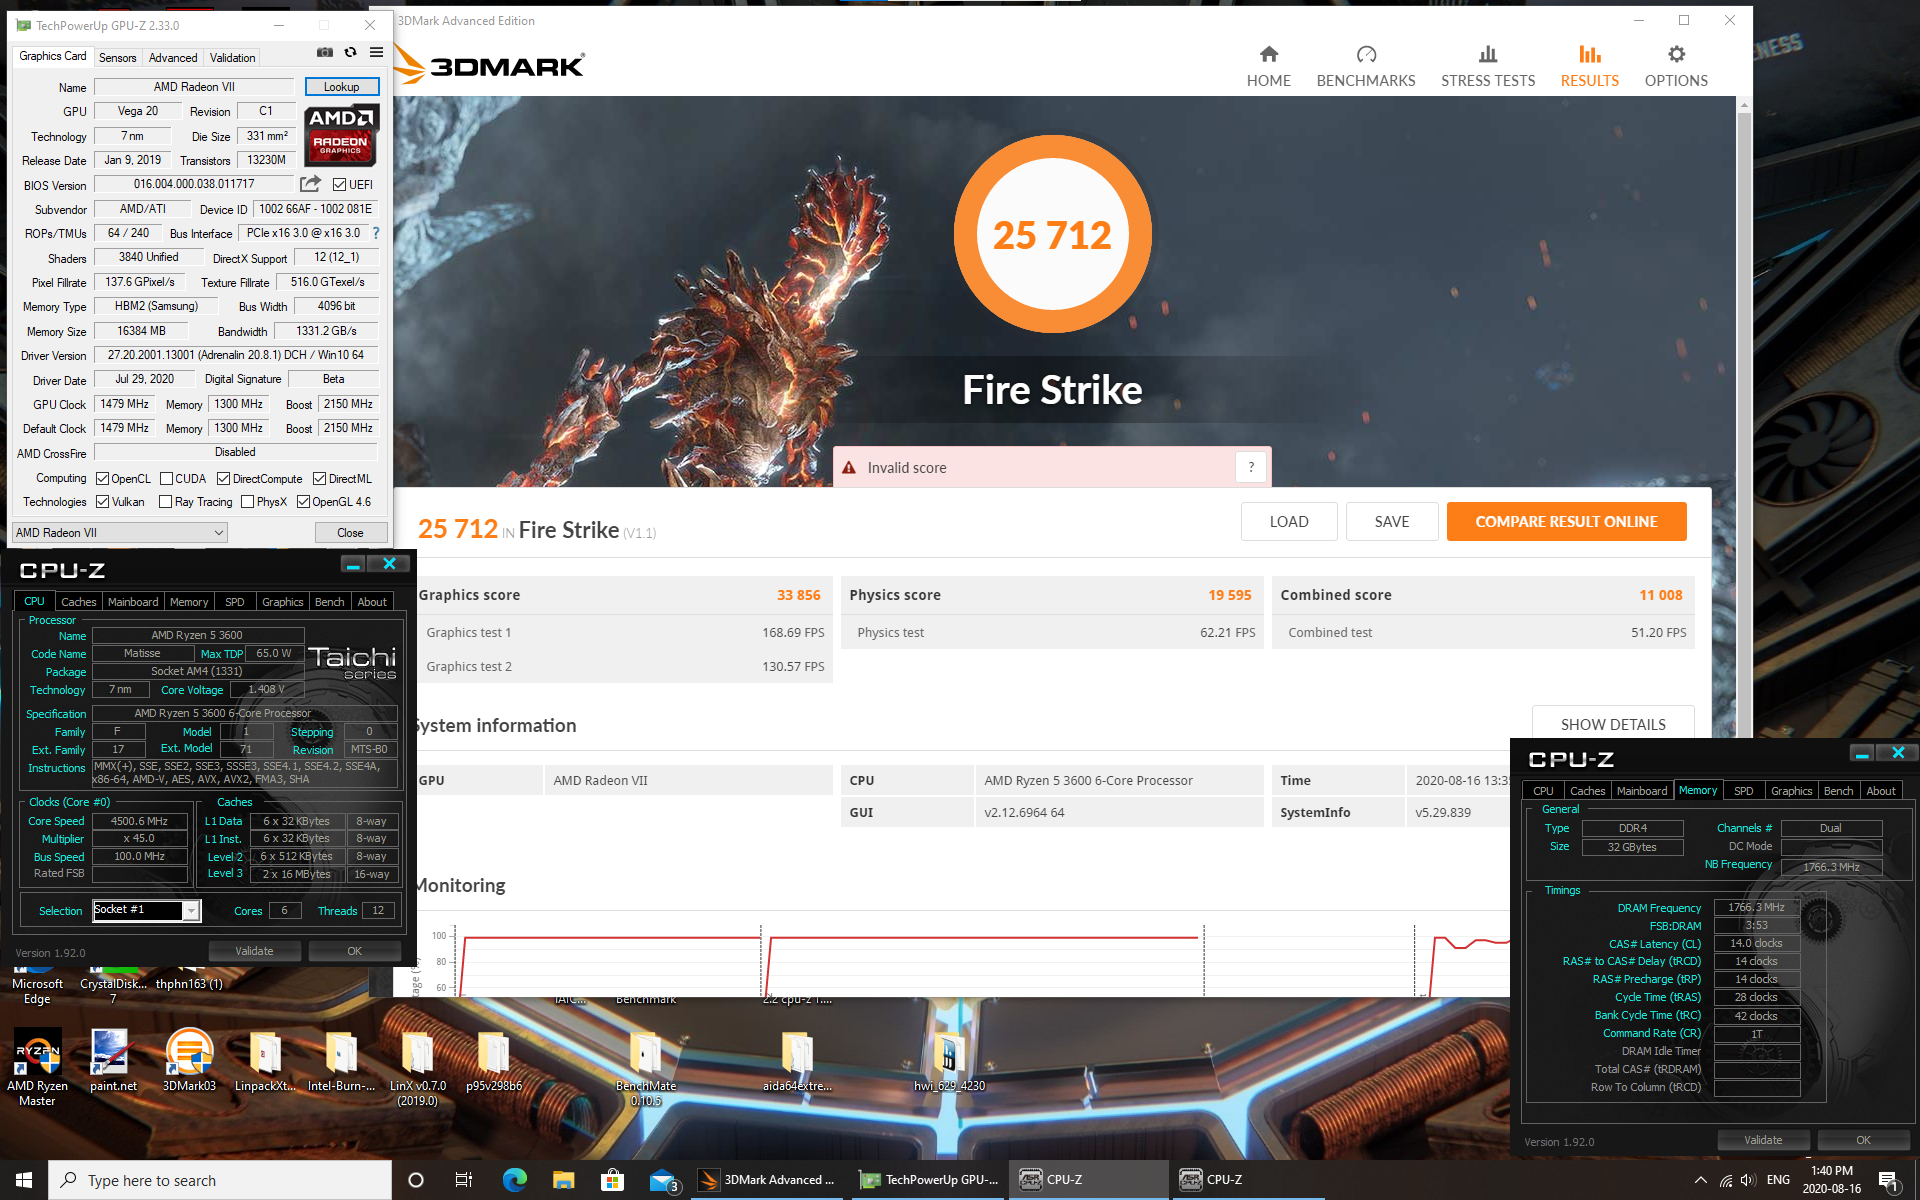
Task: Toggle the OpenCL checkbox
Action: pos(102,479)
